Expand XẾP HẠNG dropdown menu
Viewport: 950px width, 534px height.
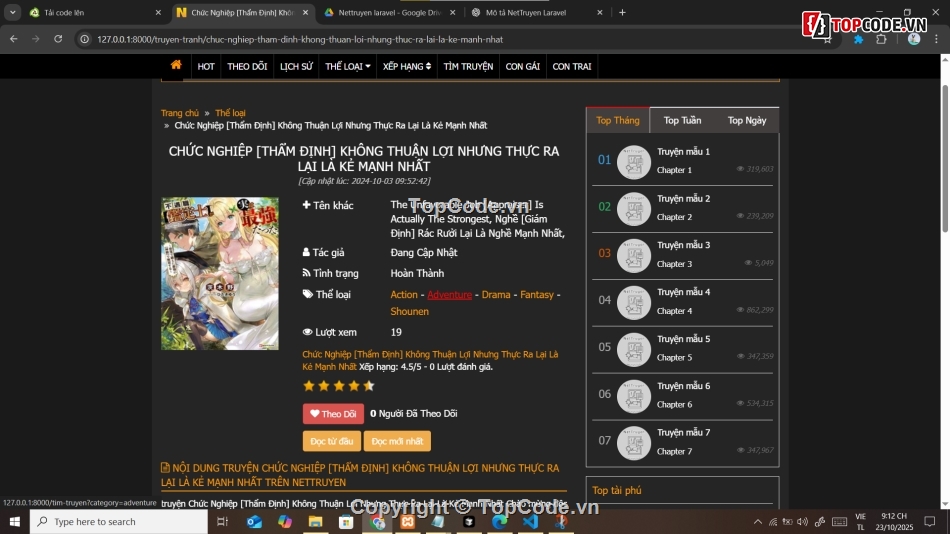(x=407, y=67)
